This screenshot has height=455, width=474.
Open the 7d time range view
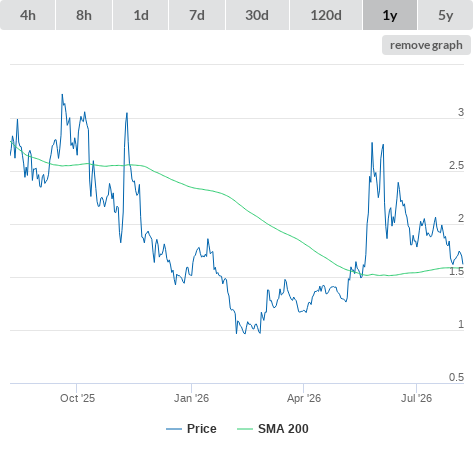[x=197, y=15]
